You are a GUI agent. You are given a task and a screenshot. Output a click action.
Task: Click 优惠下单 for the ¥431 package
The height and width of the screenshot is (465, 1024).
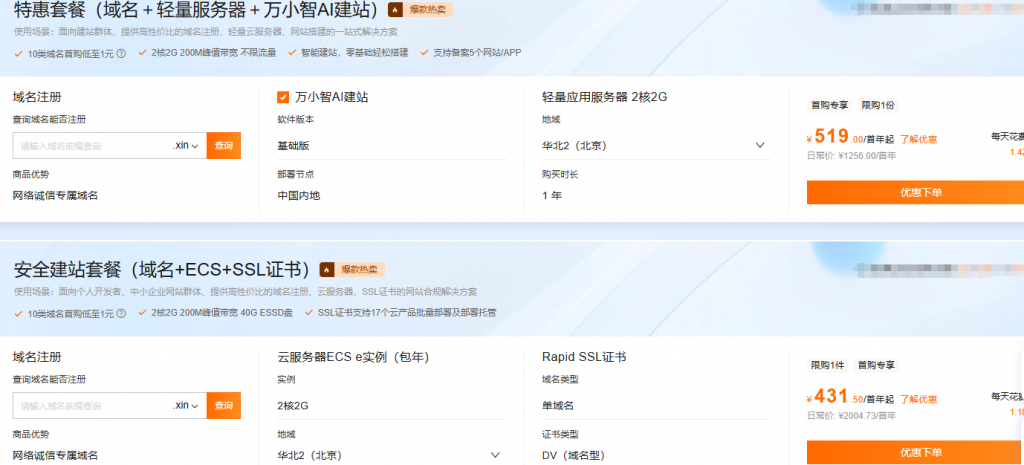[x=915, y=452]
